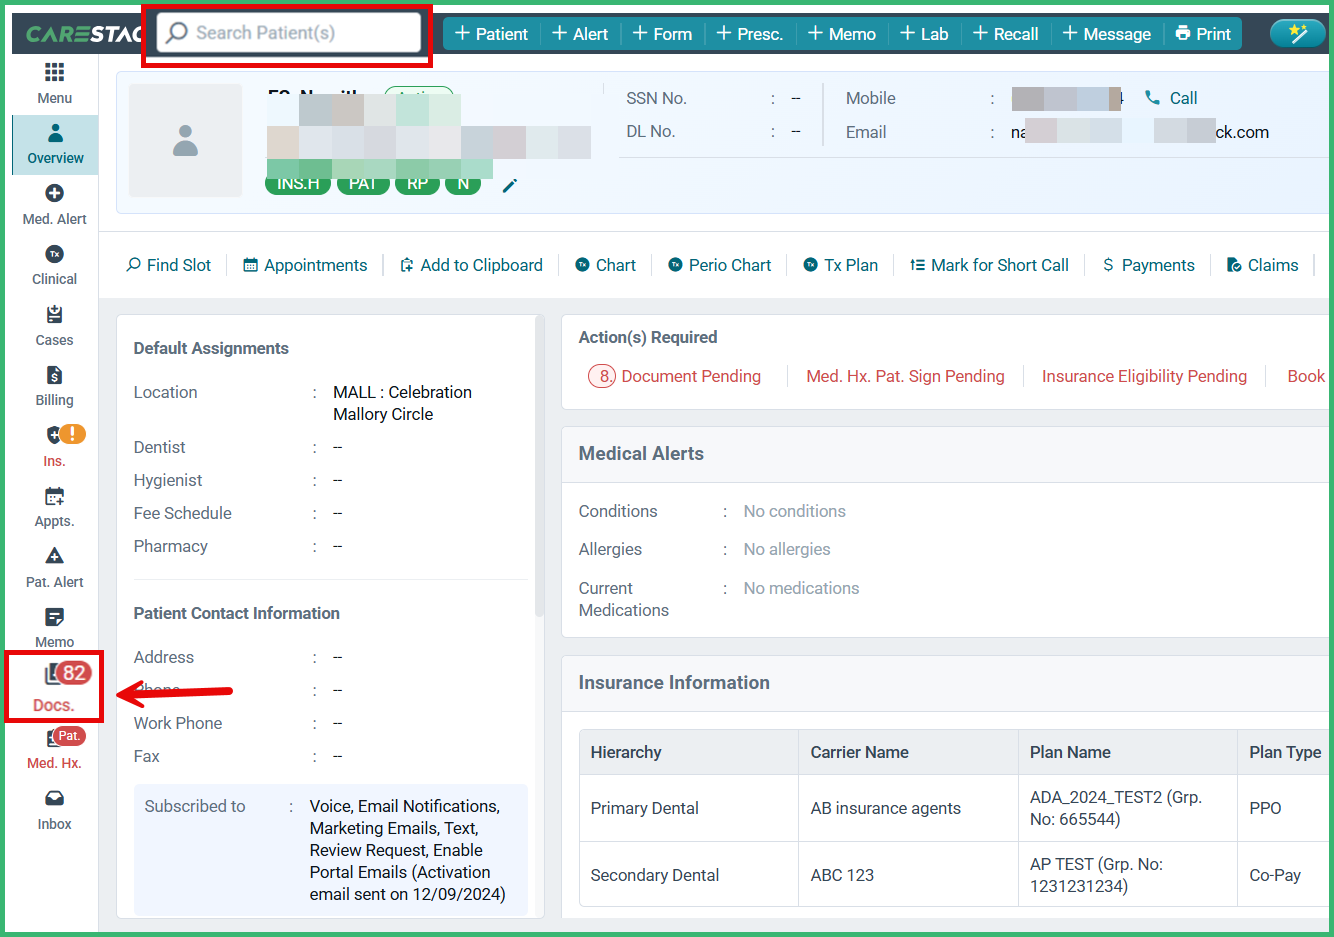Click the Call link next to Mobile
1334x937 pixels.
[1171, 98]
